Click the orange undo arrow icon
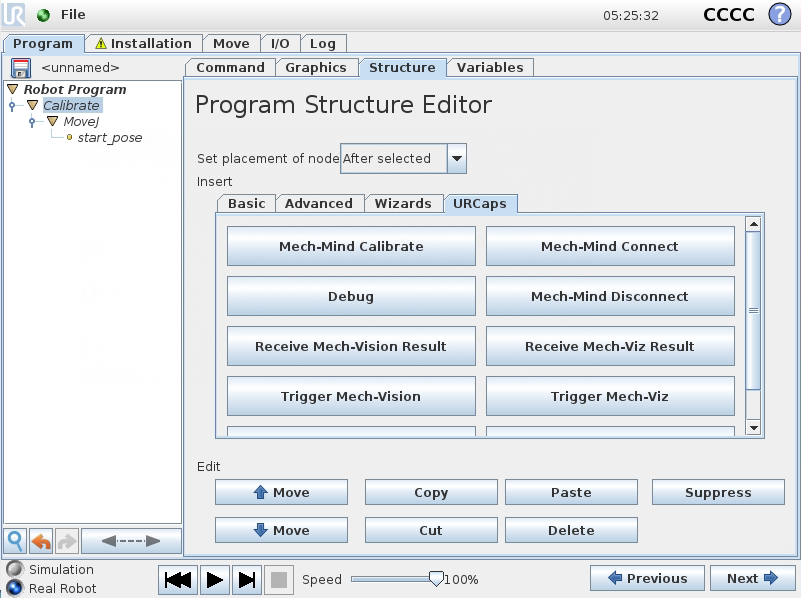801x598 pixels. (x=41, y=541)
